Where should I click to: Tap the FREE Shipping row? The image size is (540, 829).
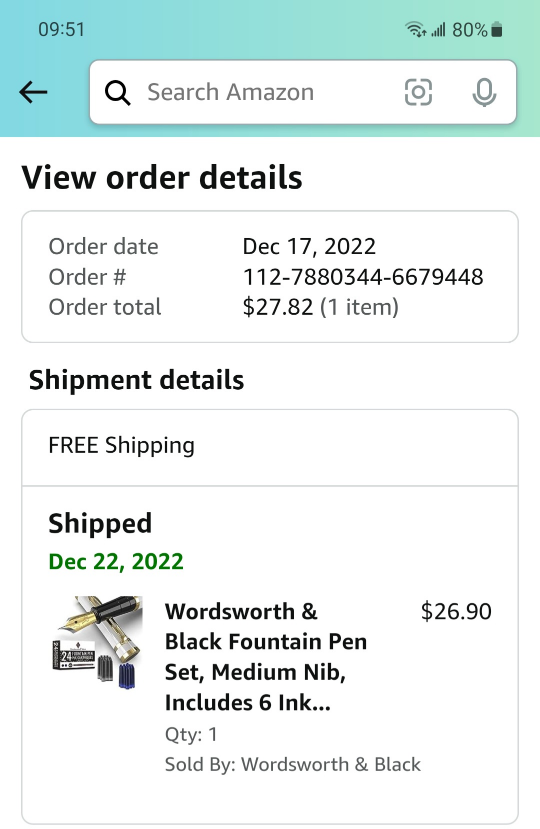tap(270, 447)
